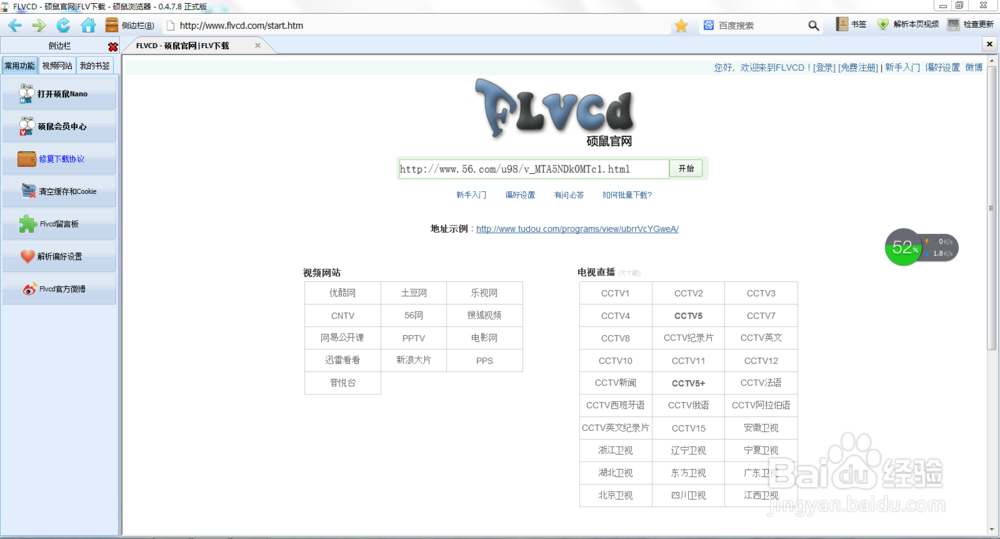The width and height of the screenshot is (1000, 539).
Task: Open the tudou example URL link
Action: click(x=577, y=229)
